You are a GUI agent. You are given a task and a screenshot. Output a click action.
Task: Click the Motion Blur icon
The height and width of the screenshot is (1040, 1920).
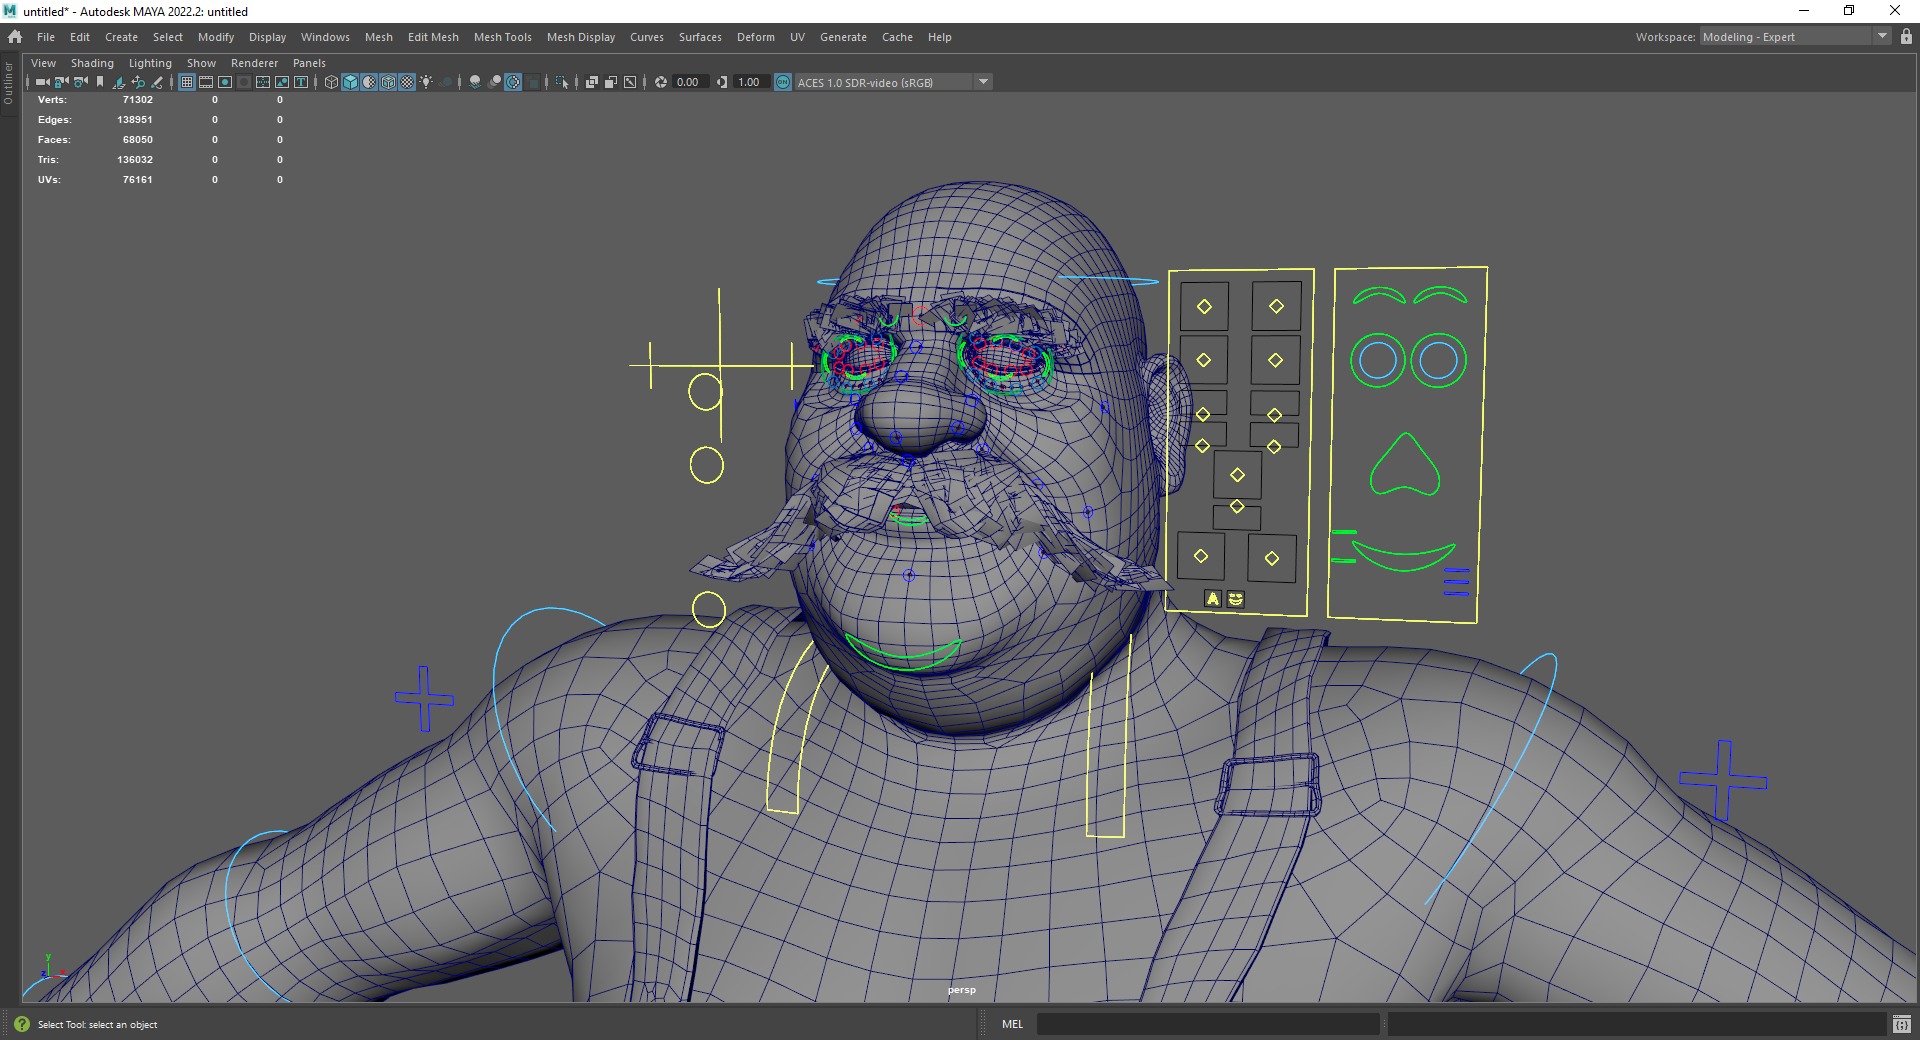[494, 82]
